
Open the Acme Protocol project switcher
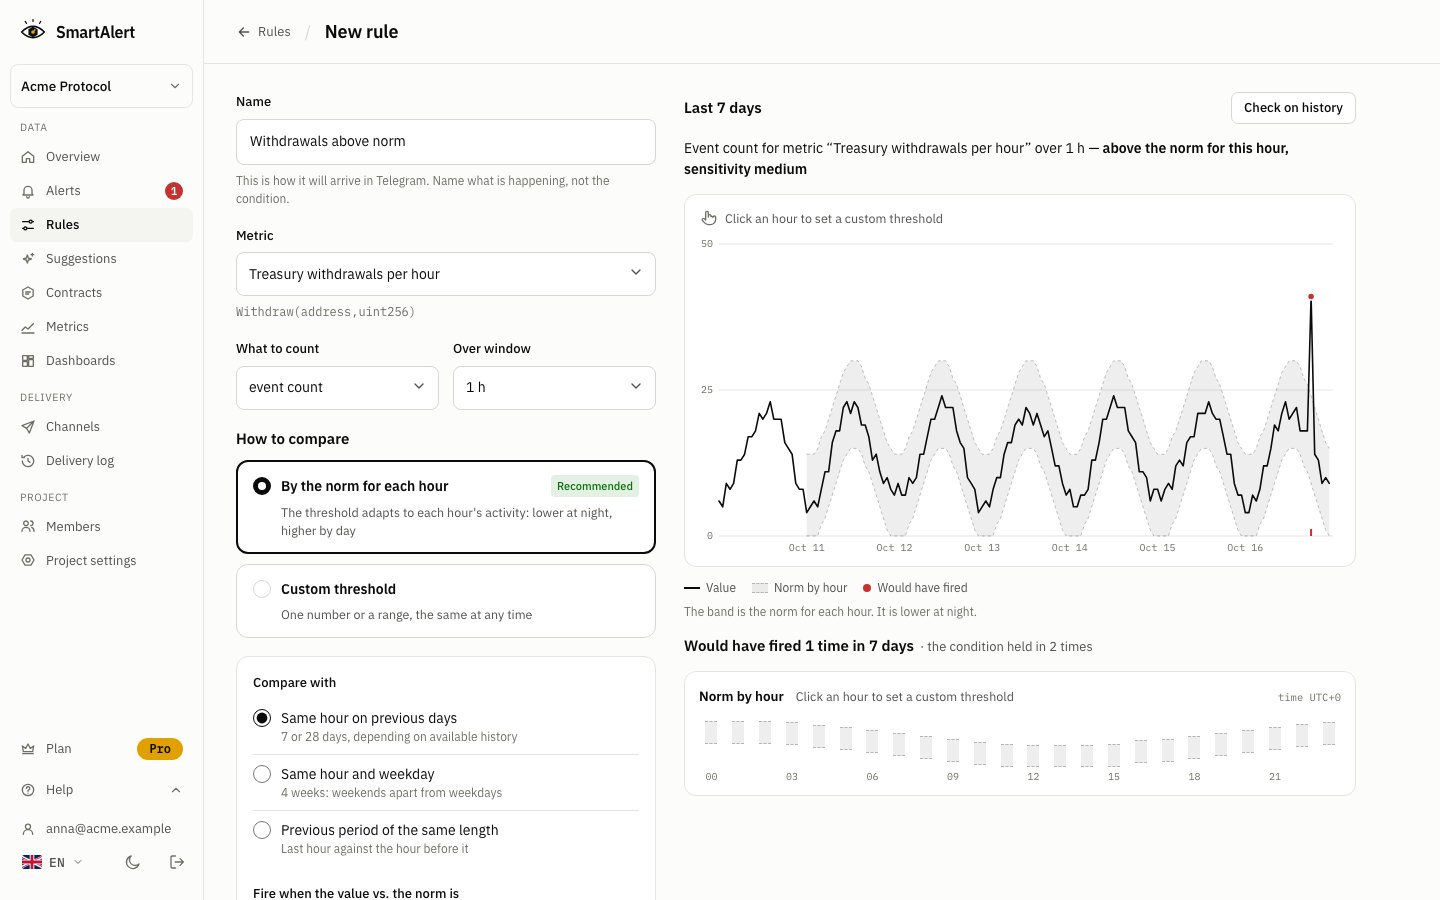point(101,86)
